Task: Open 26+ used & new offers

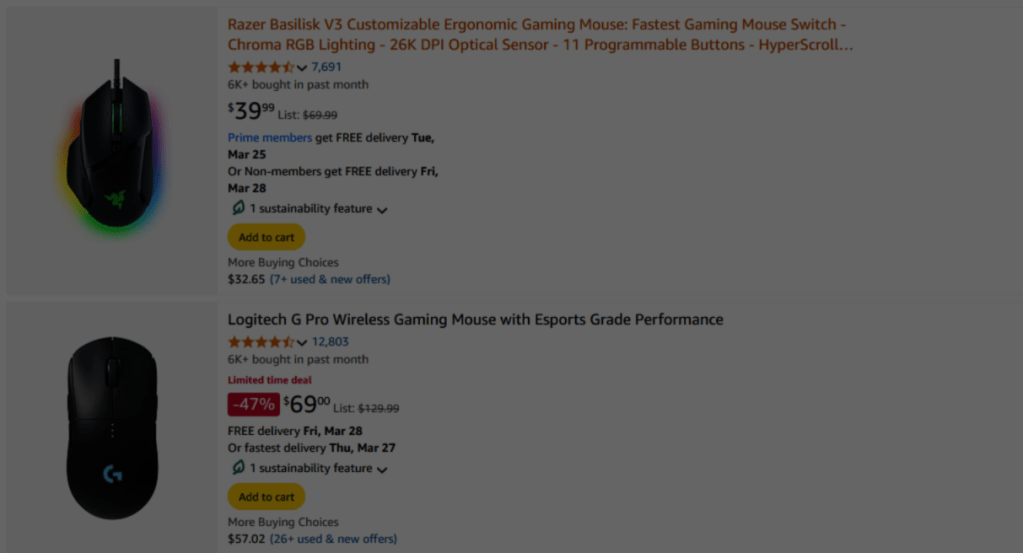Action: click(x=333, y=539)
